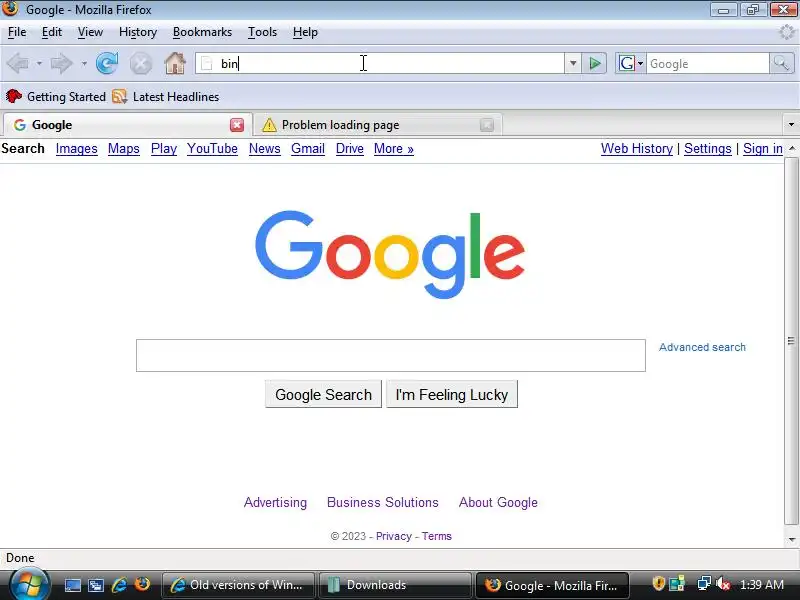The height and width of the screenshot is (600, 800).
Task: Open the About Google link
Action: [498, 503]
